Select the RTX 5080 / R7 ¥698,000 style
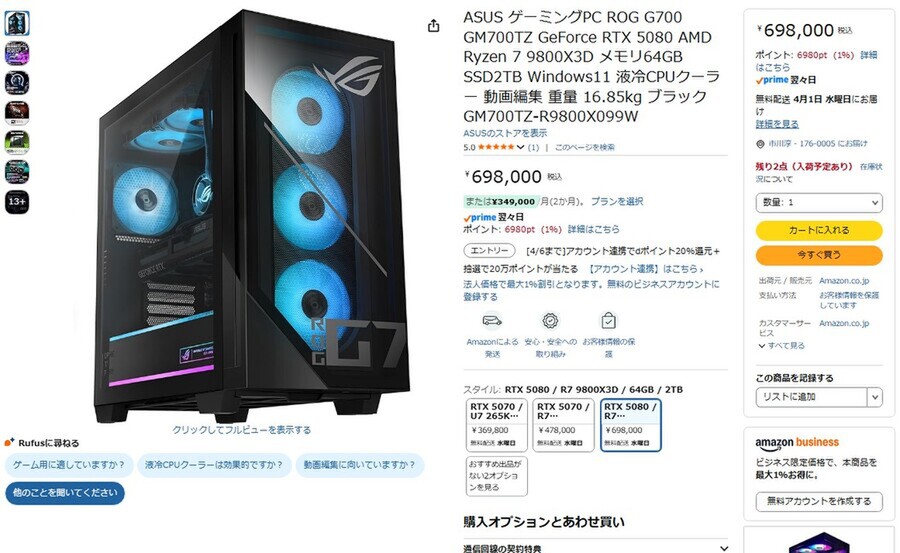 tap(630, 425)
